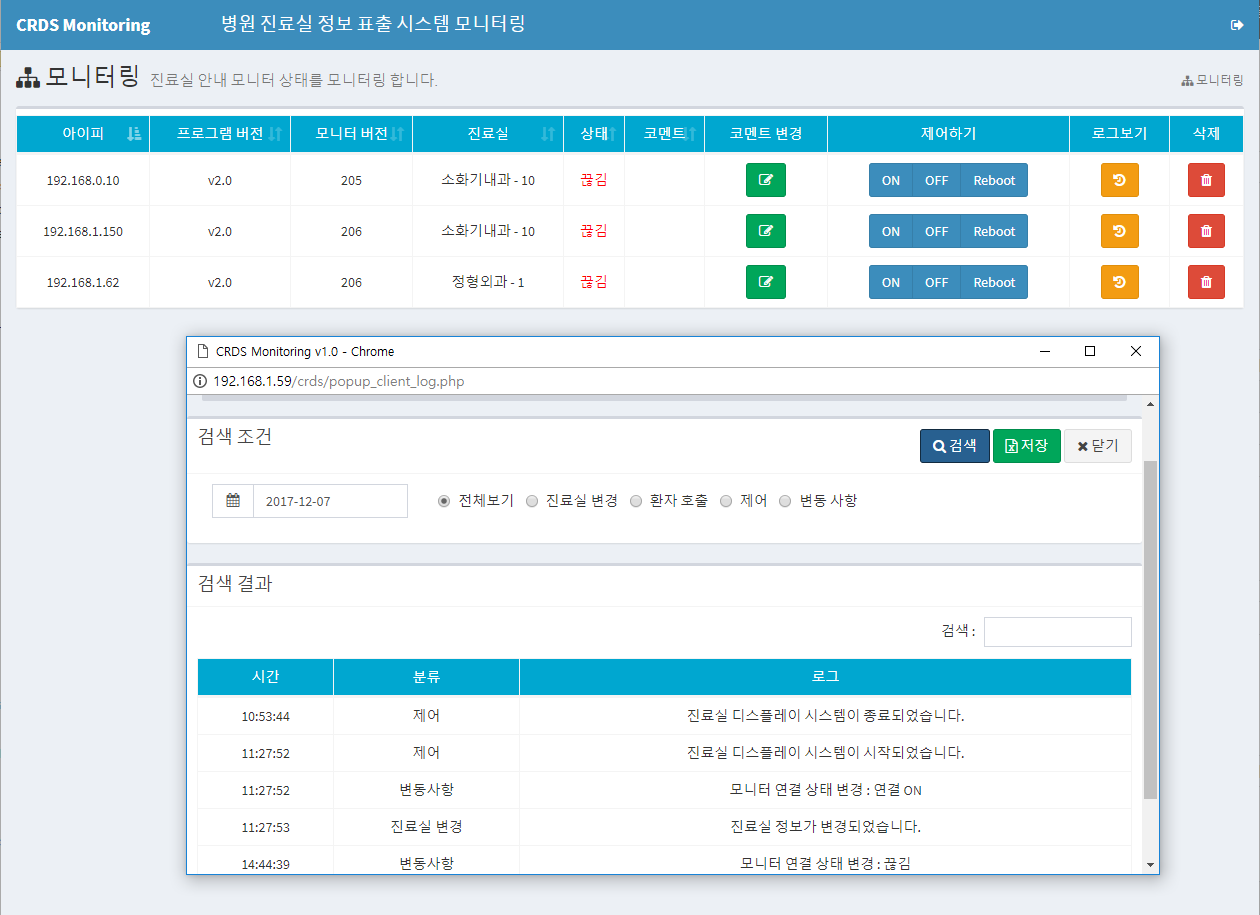Edit comment for monitor 192.168.0.10
The height and width of the screenshot is (915, 1260).
click(766, 180)
